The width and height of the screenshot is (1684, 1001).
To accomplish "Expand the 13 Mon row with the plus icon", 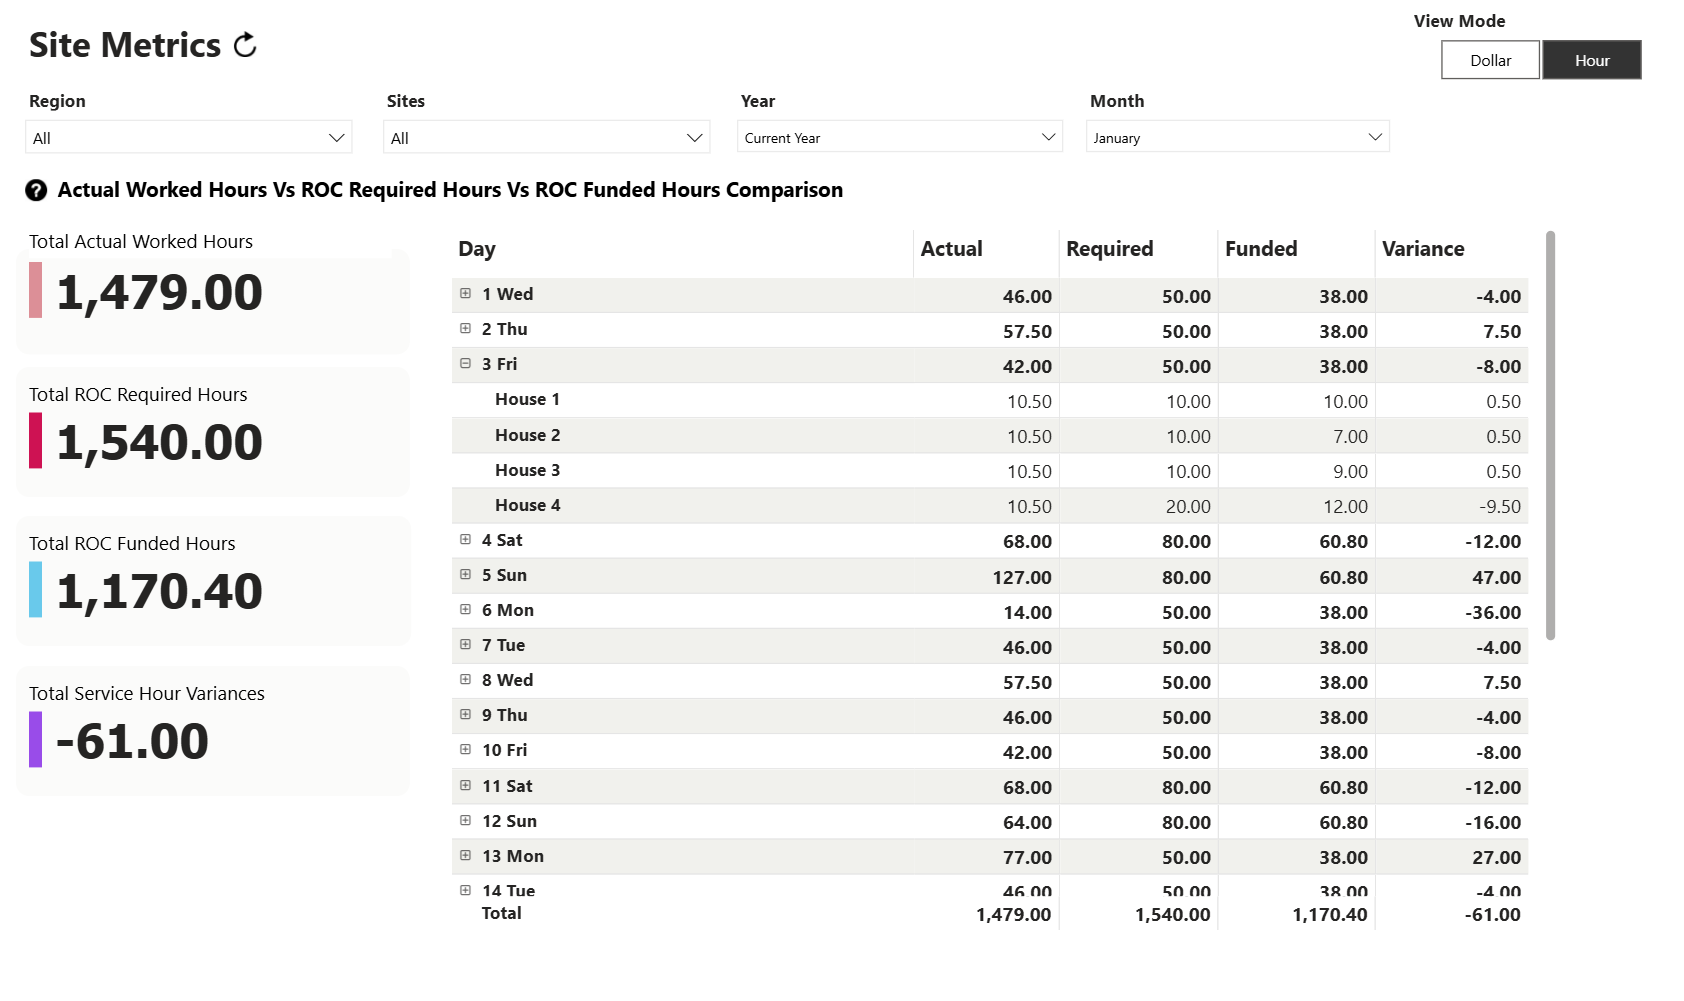I will tap(465, 855).
